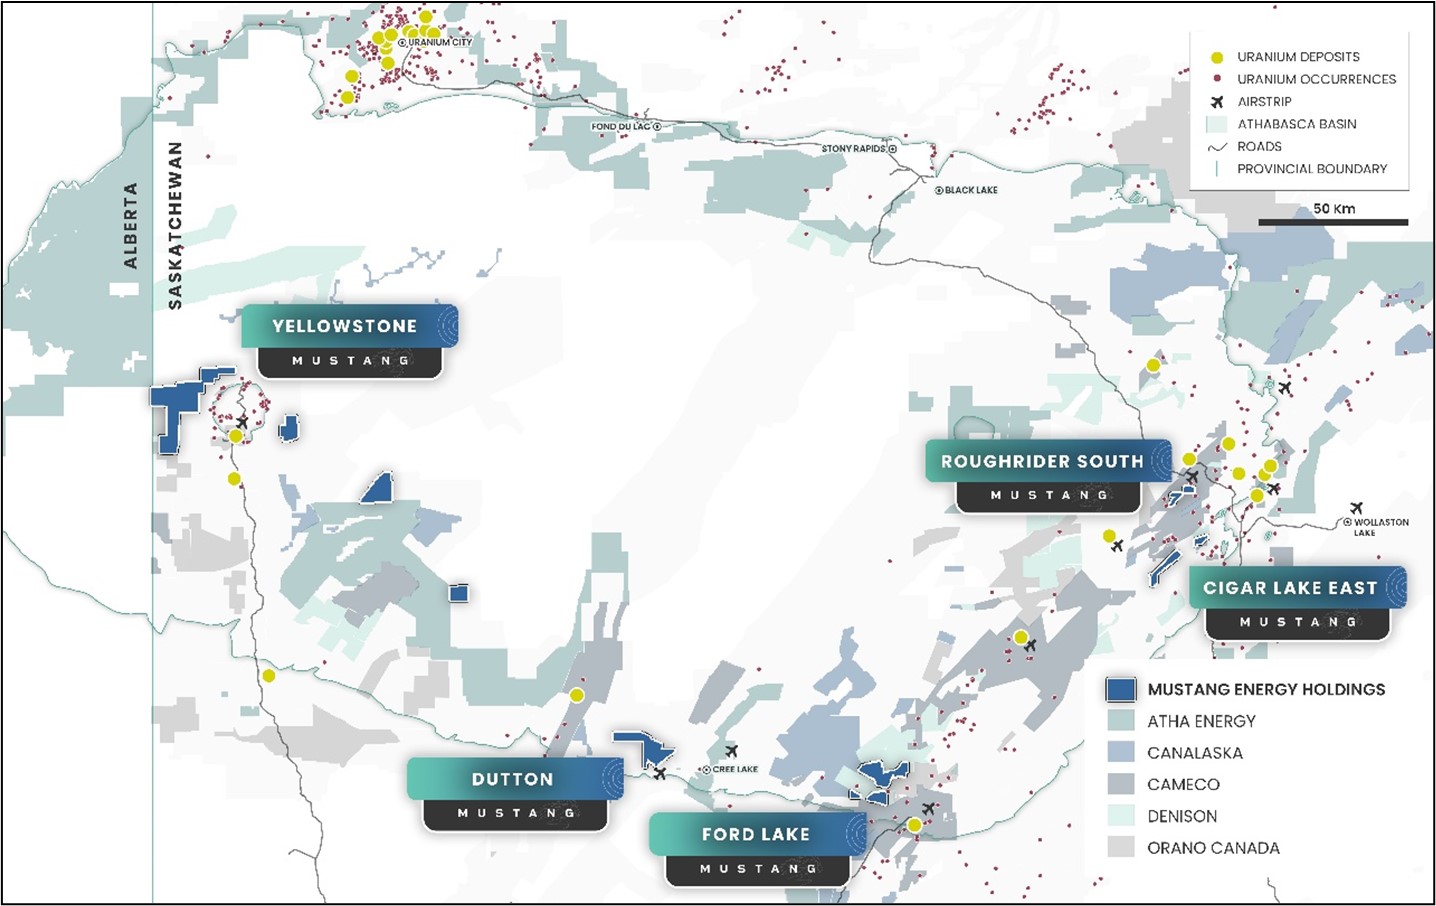Image resolution: width=1436 pixels, height=906 pixels.
Task: Click the Cameco legend swatch
Action: [1121, 784]
